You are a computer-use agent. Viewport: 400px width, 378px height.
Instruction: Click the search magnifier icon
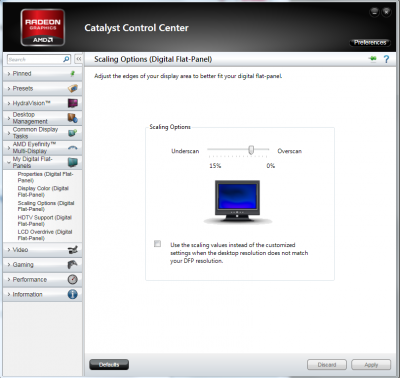66,59
